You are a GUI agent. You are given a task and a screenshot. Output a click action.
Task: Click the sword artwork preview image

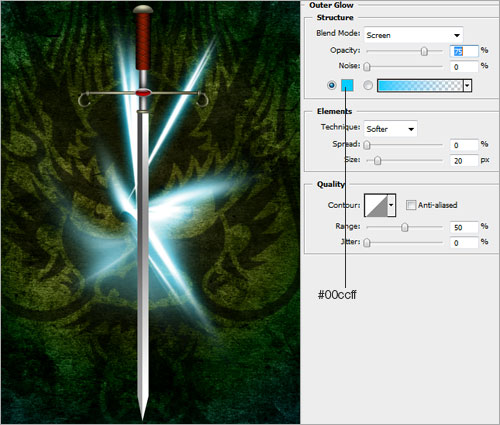click(x=150, y=212)
